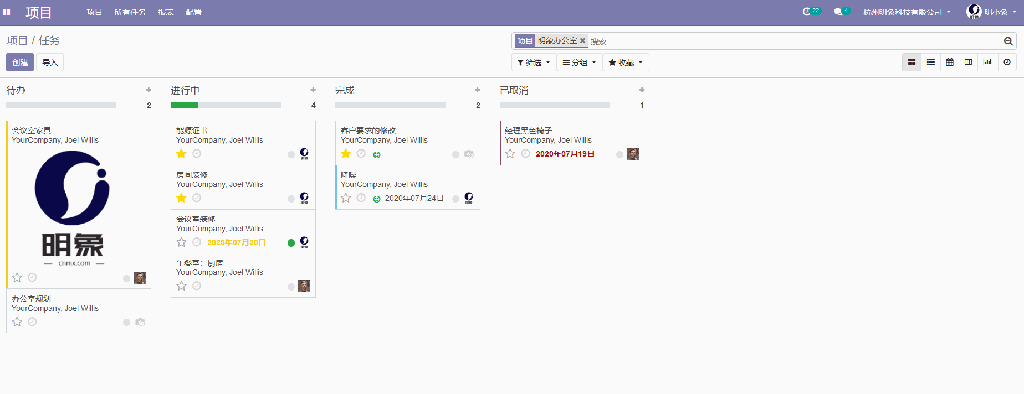Open green kanban state dot on 07月20日 card
This screenshot has width=1024, height=394.
point(291,242)
